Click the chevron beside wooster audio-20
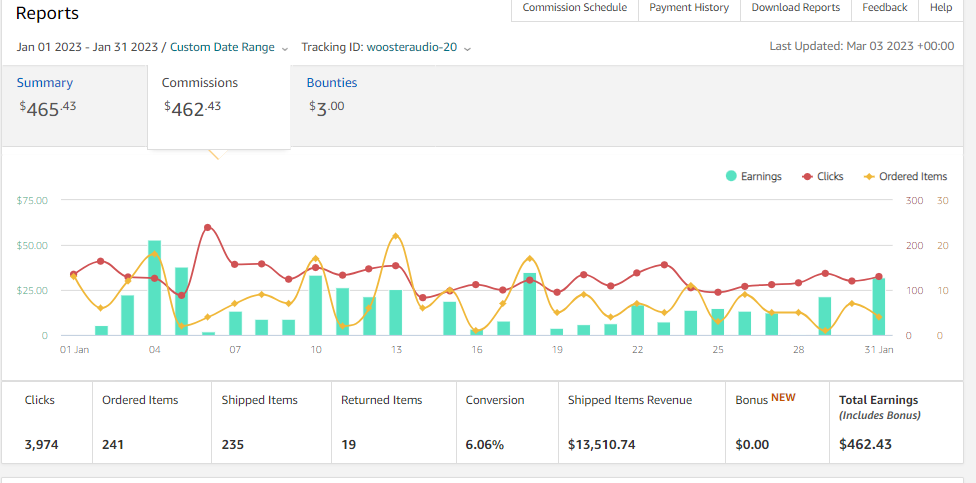 click(x=467, y=48)
